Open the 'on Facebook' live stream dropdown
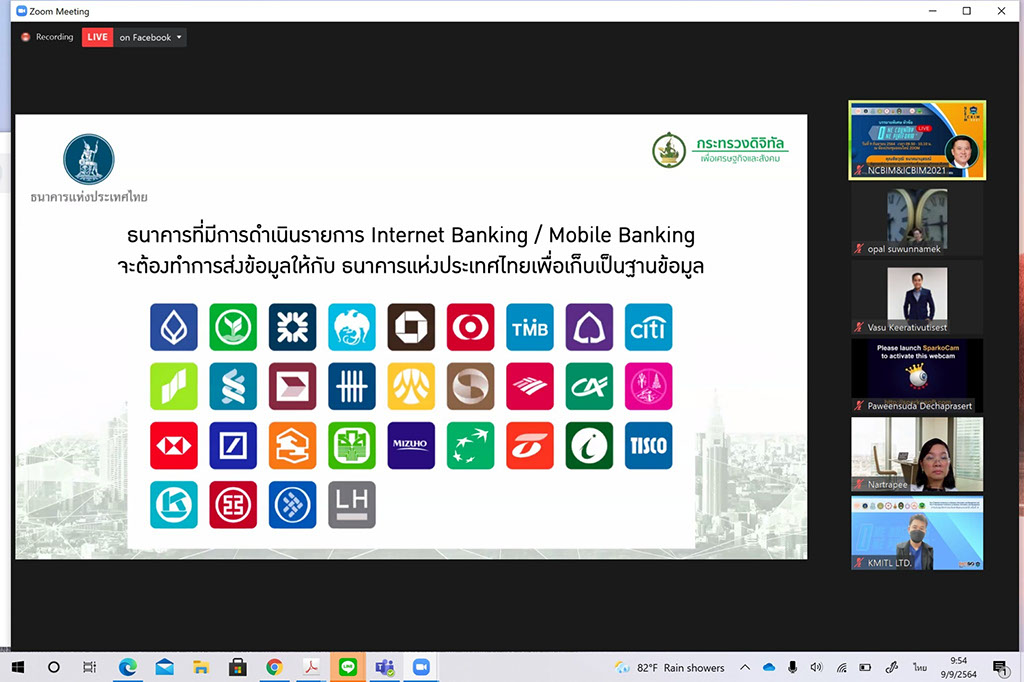The width and height of the screenshot is (1024, 682). pyautogui.click(x=150, y=37)
